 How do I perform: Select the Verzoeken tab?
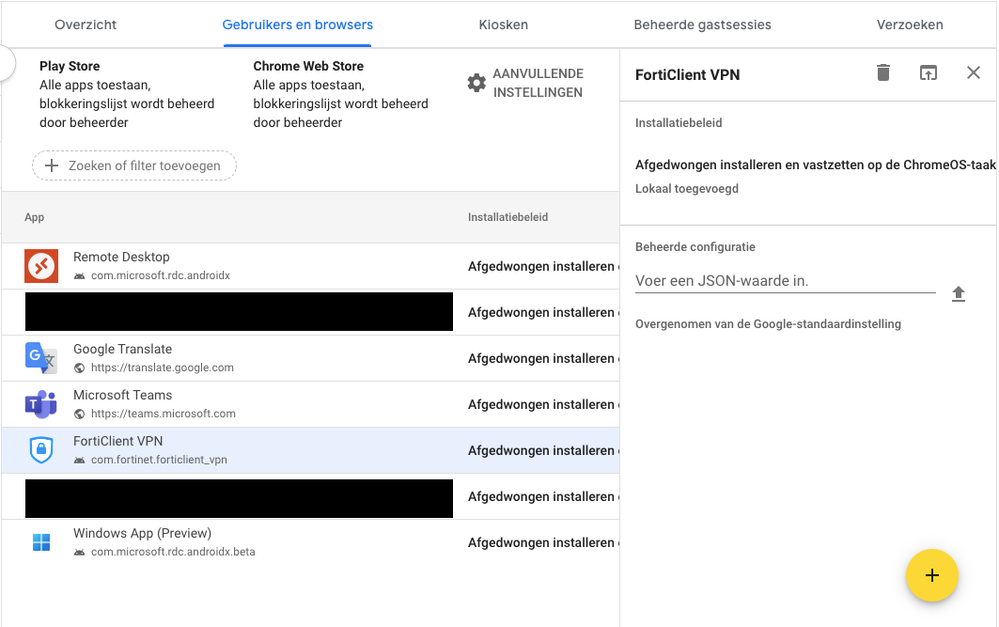click(x=909, y=24)
